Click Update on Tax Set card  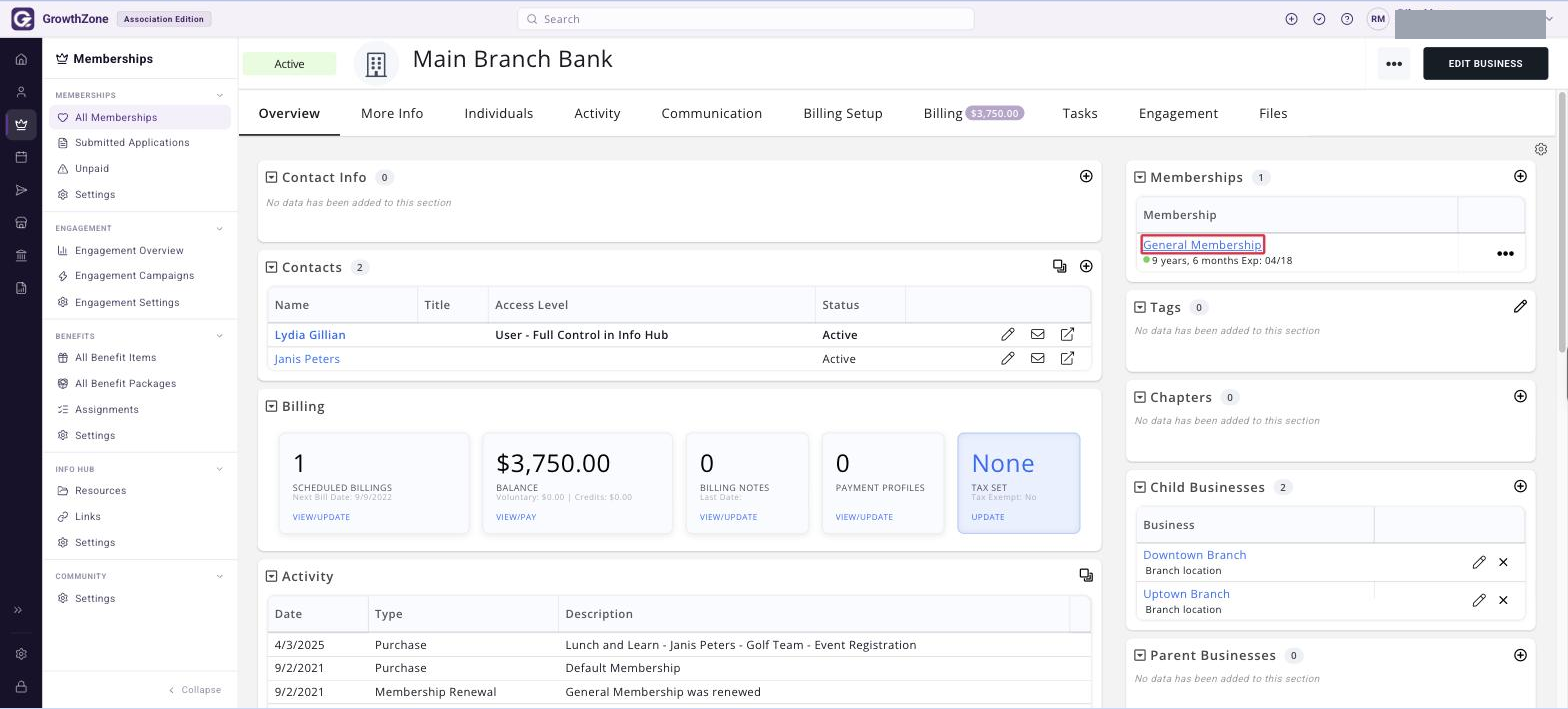988,517
